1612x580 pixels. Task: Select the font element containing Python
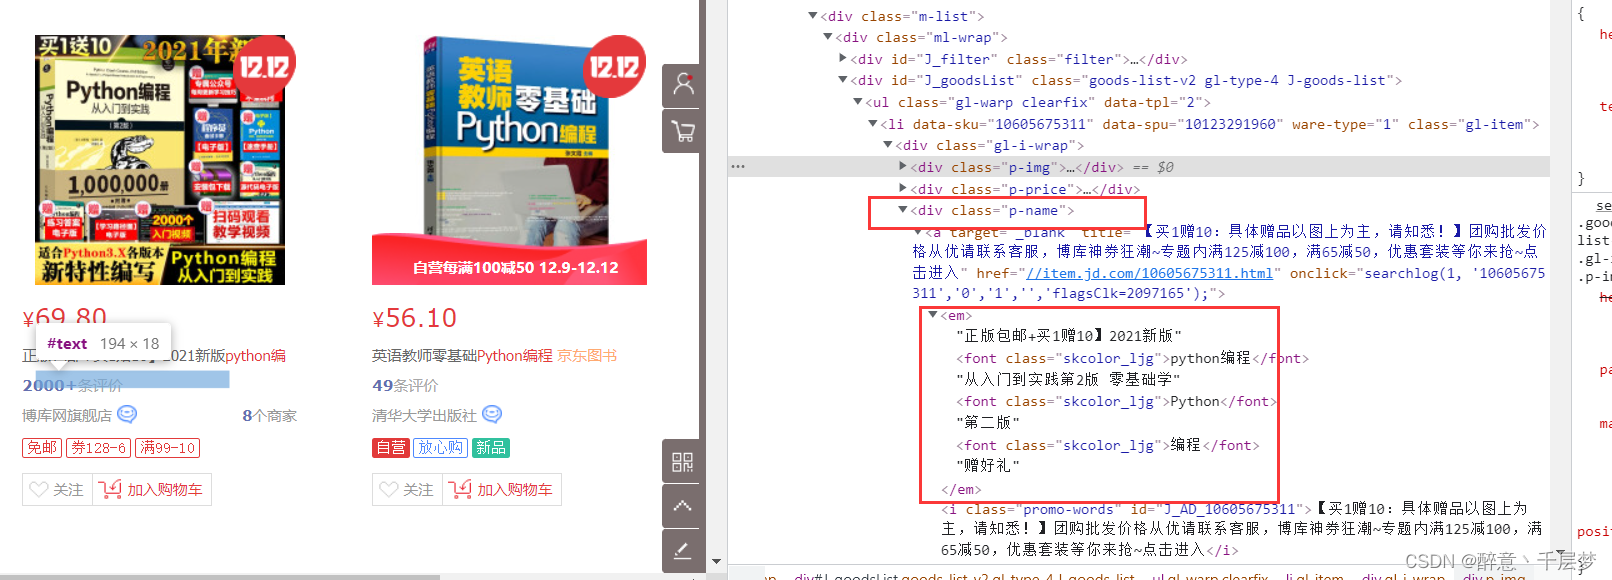pyautogui.click(x=1116, y=401)
